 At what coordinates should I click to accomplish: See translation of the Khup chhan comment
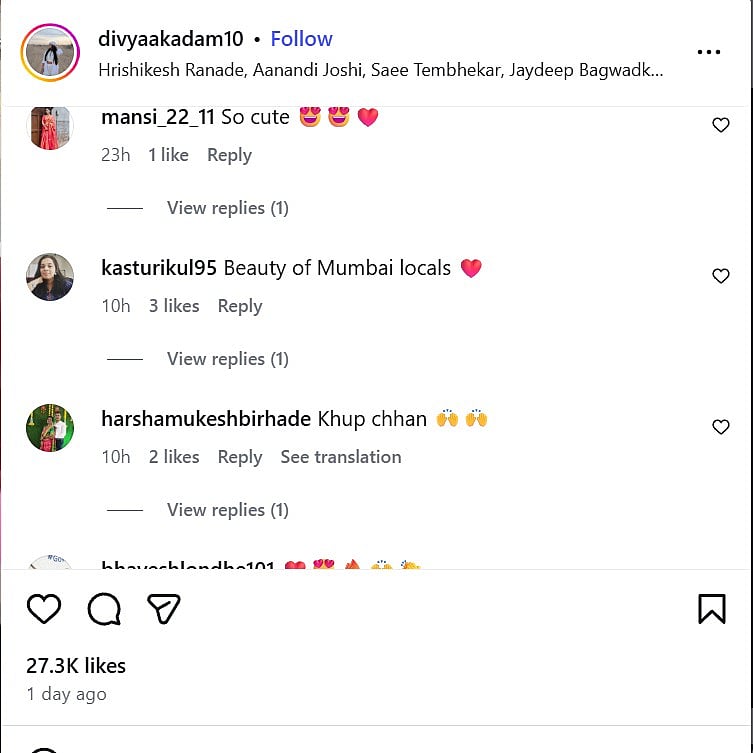tap(340, 457)
